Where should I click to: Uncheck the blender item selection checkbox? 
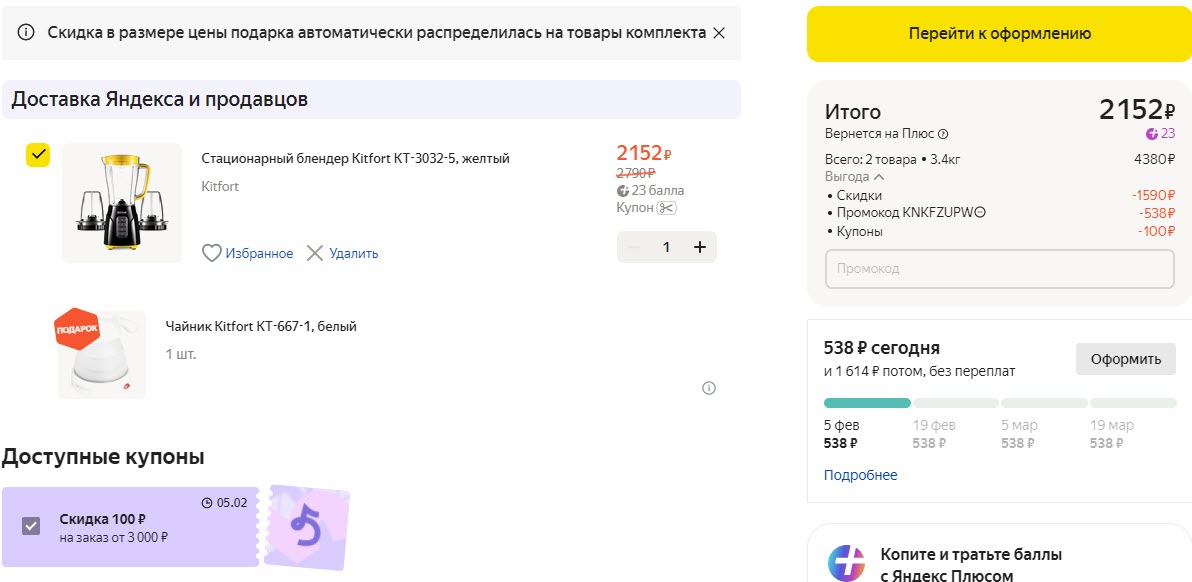tap(38, 155)
